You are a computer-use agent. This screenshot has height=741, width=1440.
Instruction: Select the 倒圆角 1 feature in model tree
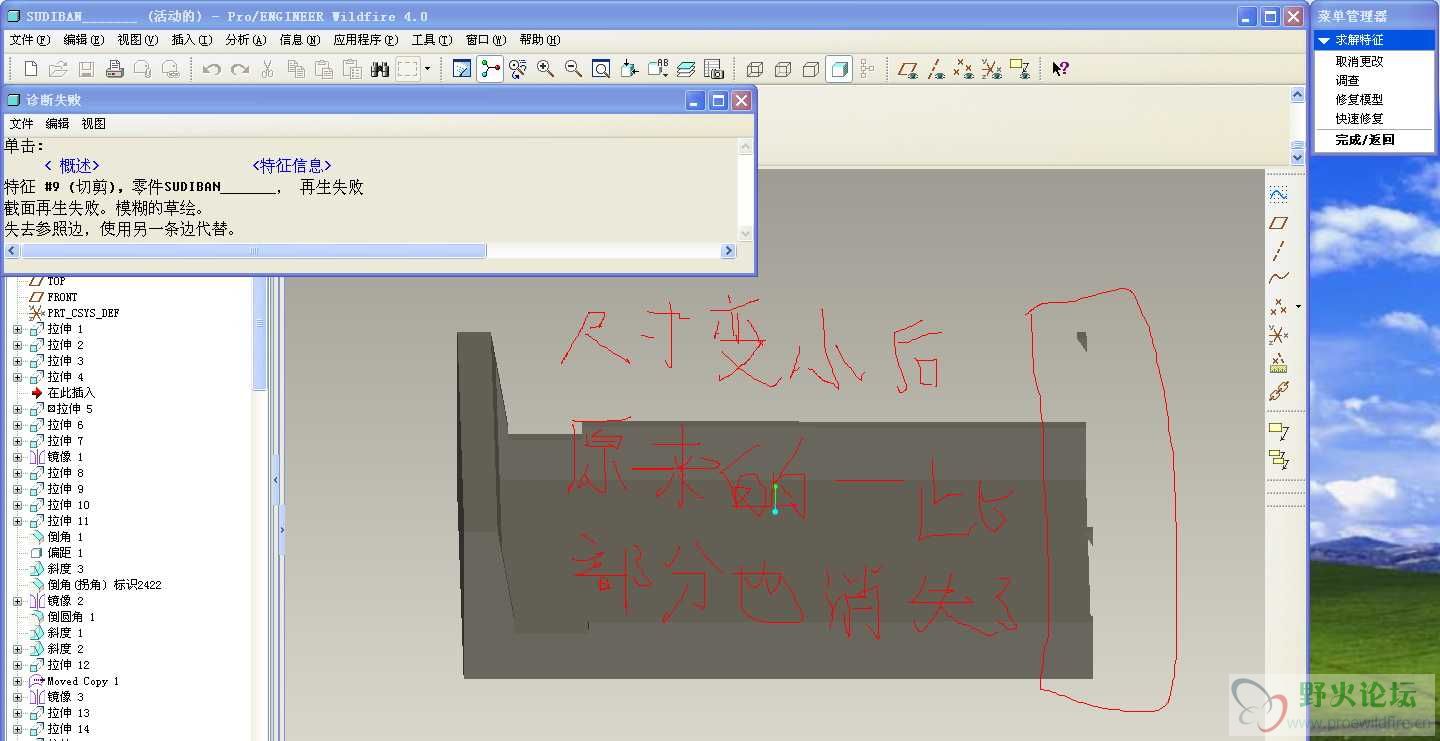click(x=71, y=617)
